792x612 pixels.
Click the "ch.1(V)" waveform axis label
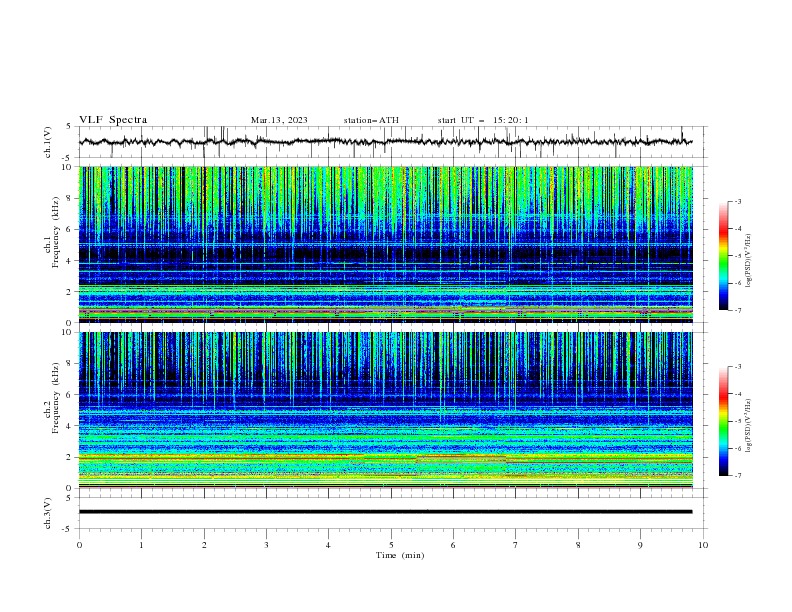coord(48,142)
